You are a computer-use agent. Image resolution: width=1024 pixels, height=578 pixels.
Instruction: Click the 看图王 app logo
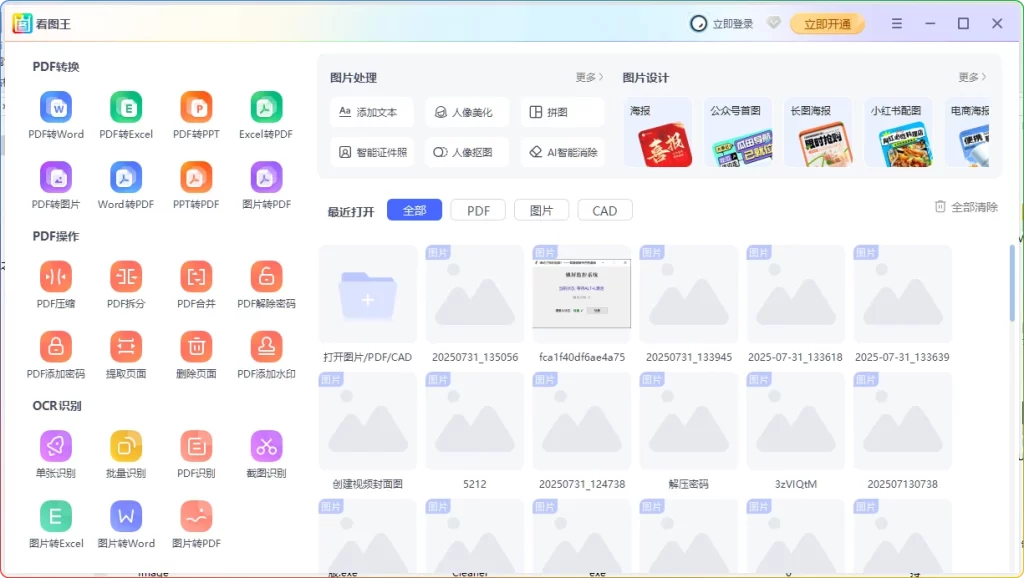point(22,24)
